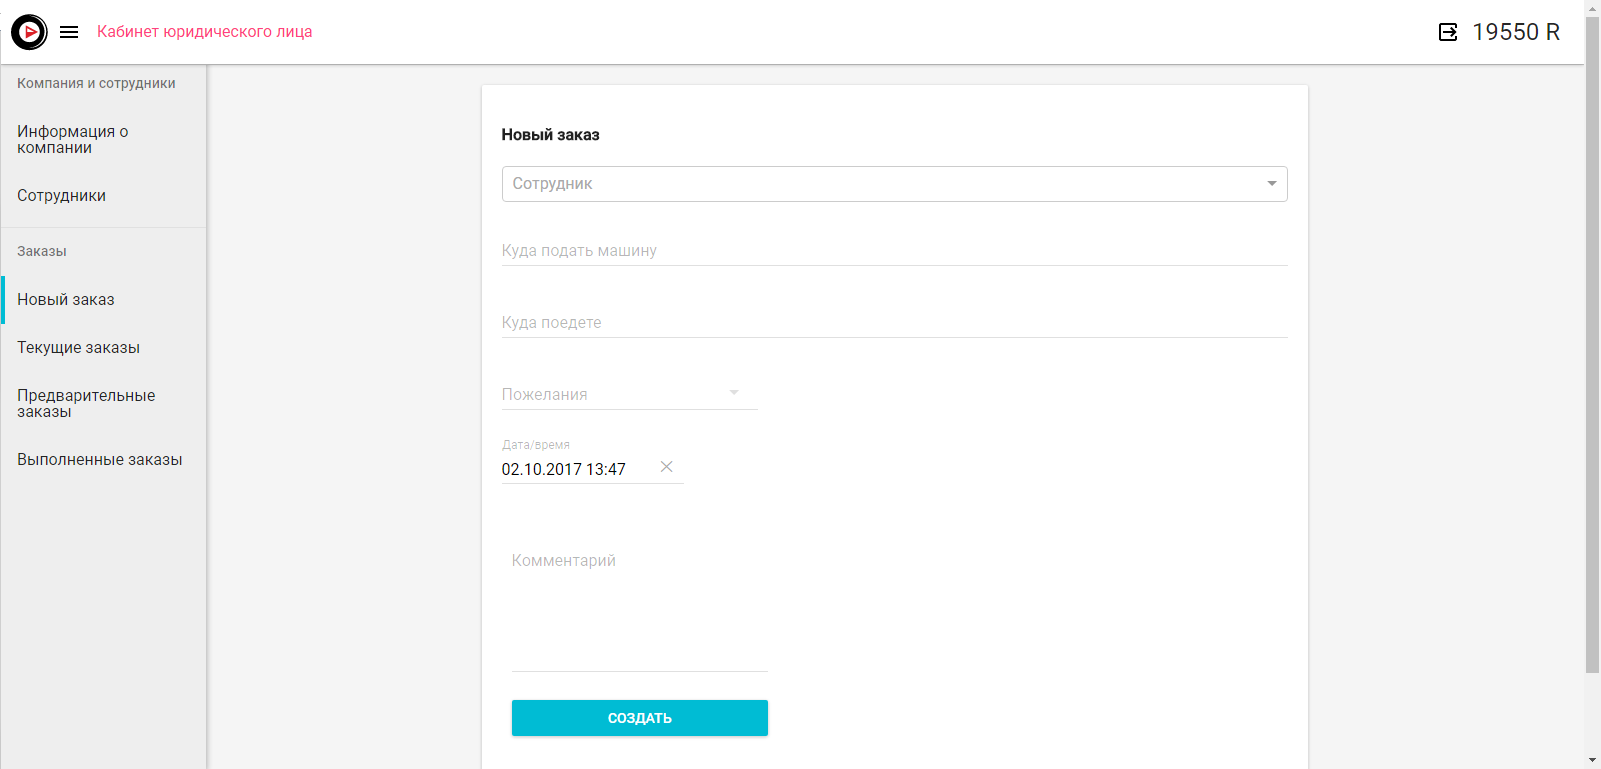Toggle the hamburger menu icon
Viewport: 1601px width, 769px height.
pyautogui.click(x=69, y=32)
